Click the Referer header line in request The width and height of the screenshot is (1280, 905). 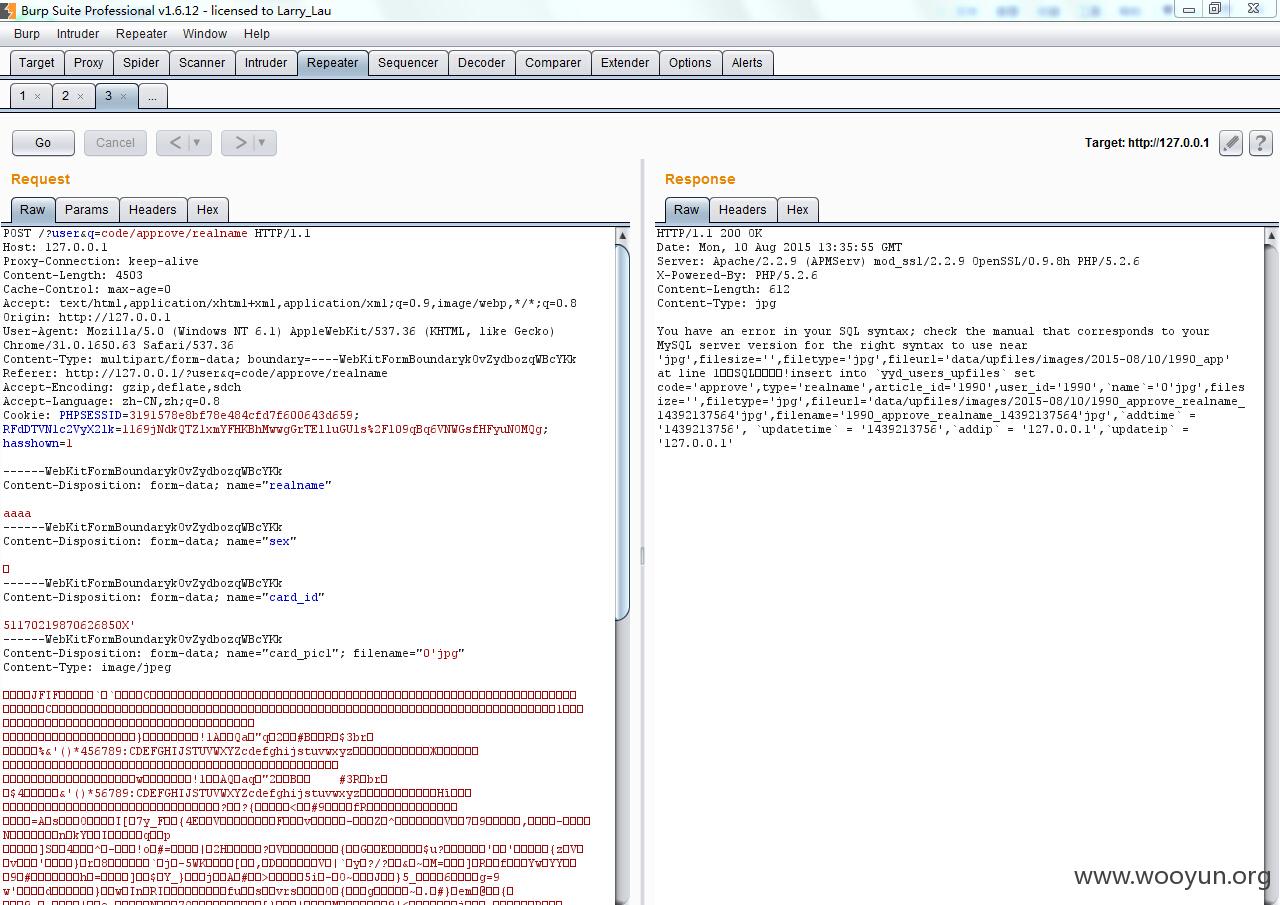point(195,374)
